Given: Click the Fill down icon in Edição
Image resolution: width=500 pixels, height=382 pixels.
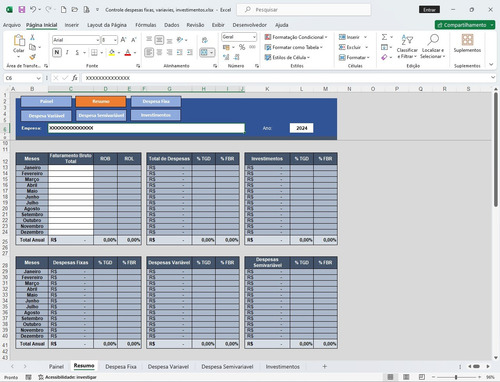Looking at the screenshot, I should 384,47.
